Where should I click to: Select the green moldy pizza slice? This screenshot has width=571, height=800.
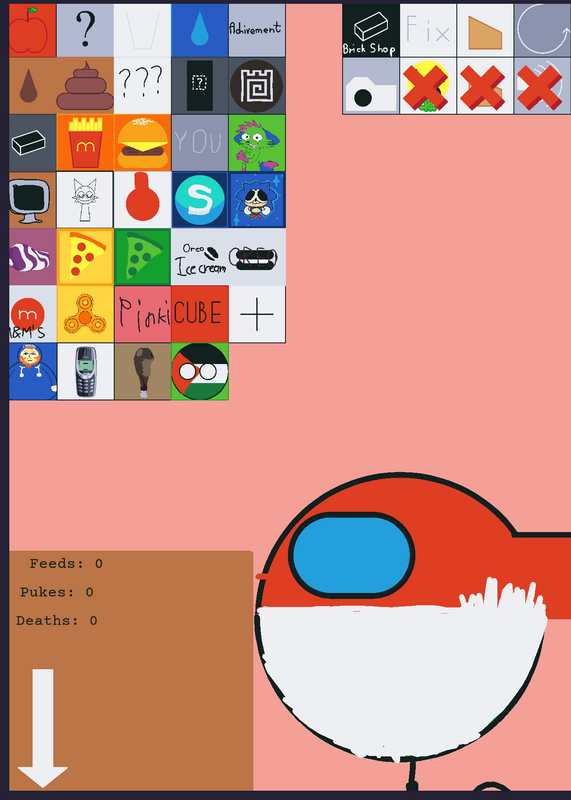pyautogui.click(x=142, y=257)
